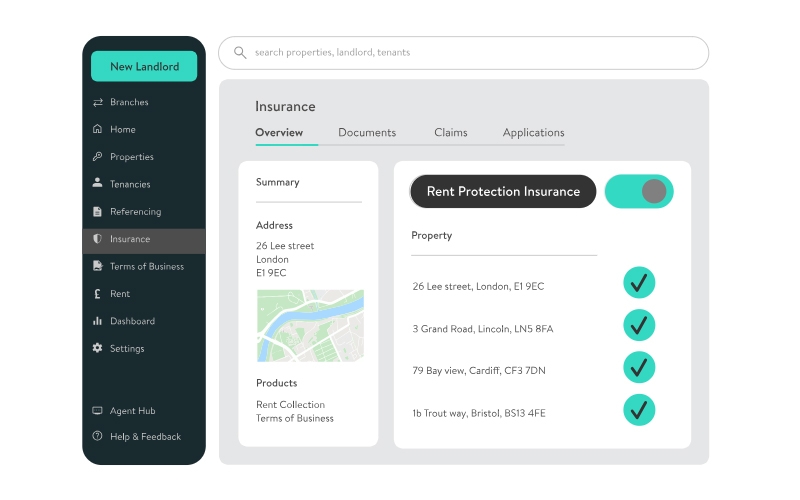Open Agent Hub in sidebar

(x=131, y=411)
